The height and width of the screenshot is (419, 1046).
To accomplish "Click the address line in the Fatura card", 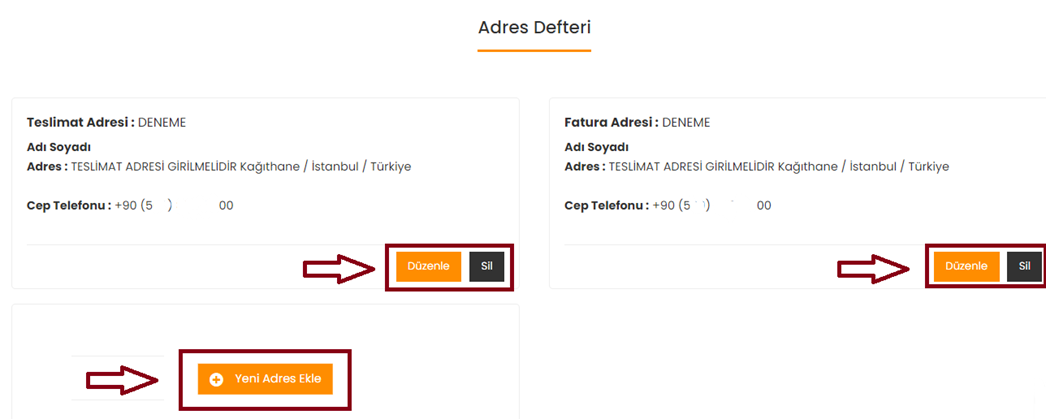I will pyautogui.click(x=756, y=167).
